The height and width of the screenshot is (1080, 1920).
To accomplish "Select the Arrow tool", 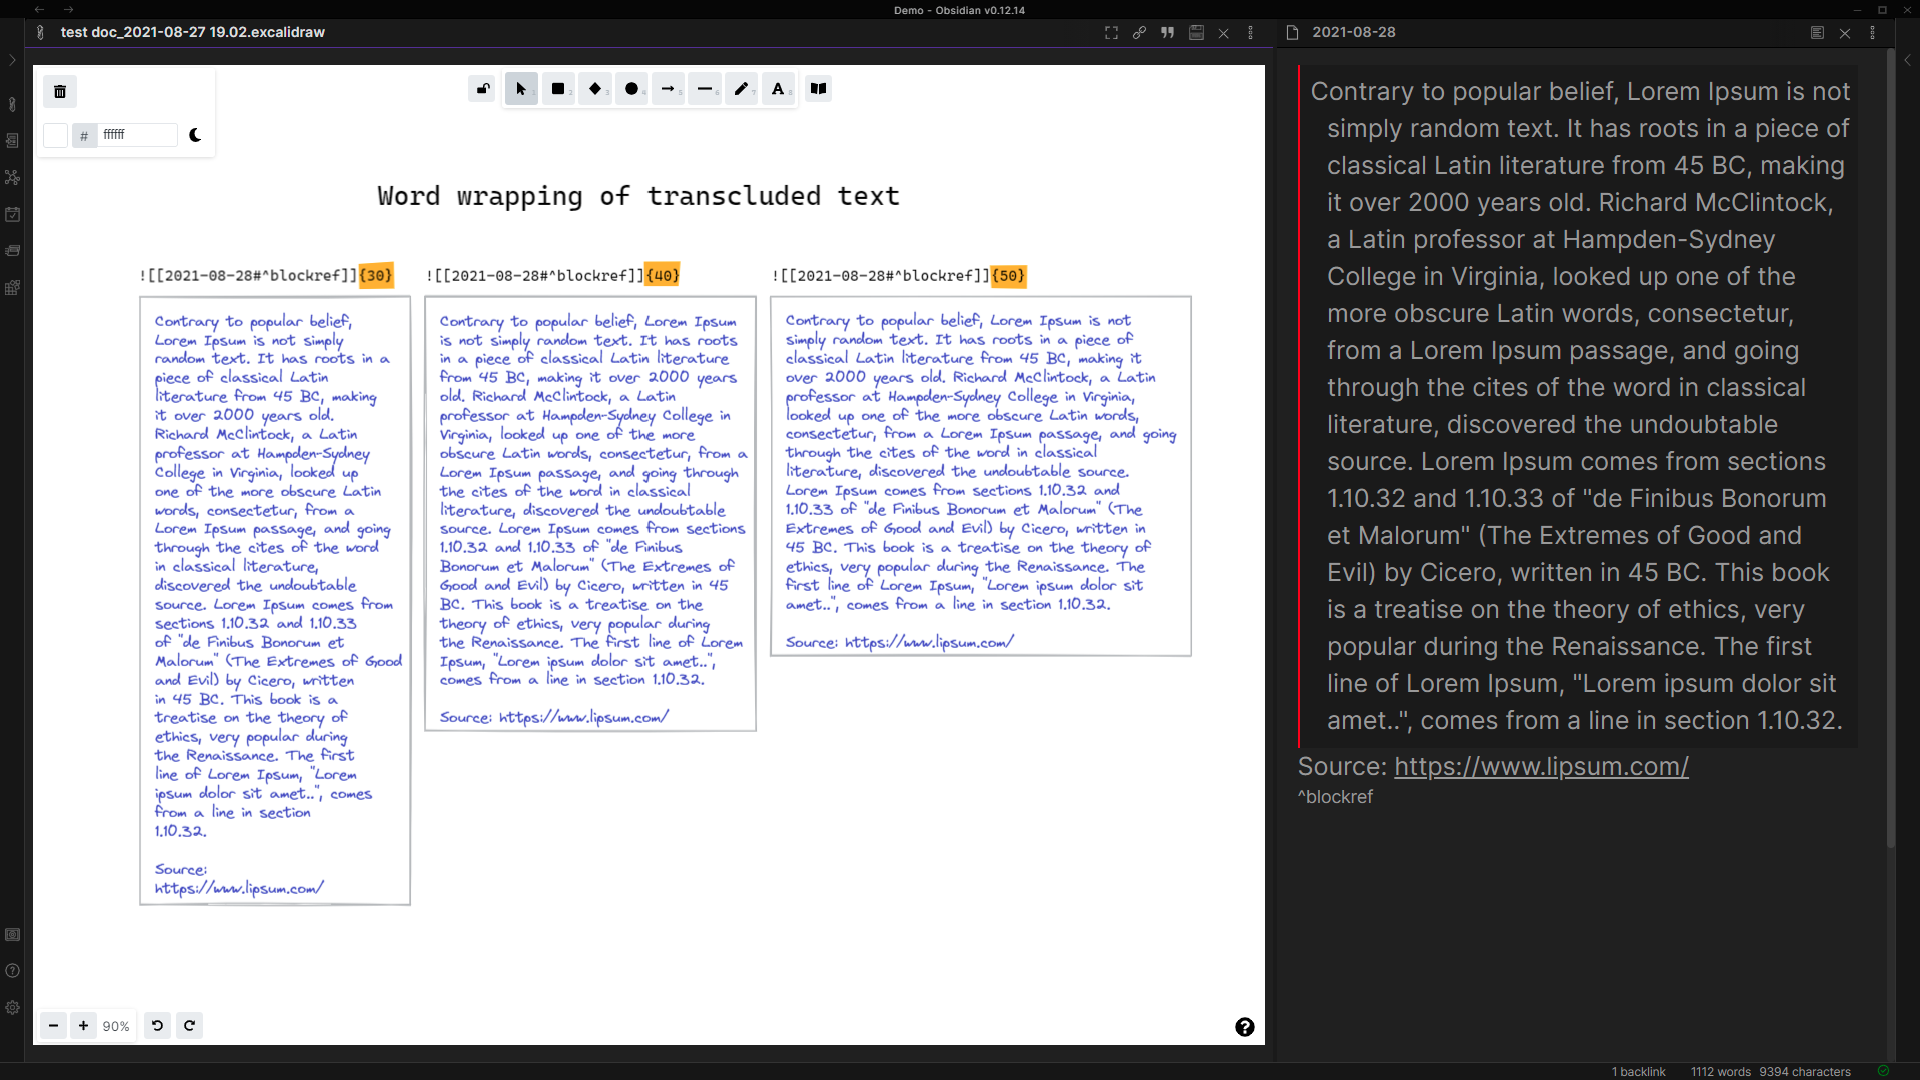I will (668, 89).
